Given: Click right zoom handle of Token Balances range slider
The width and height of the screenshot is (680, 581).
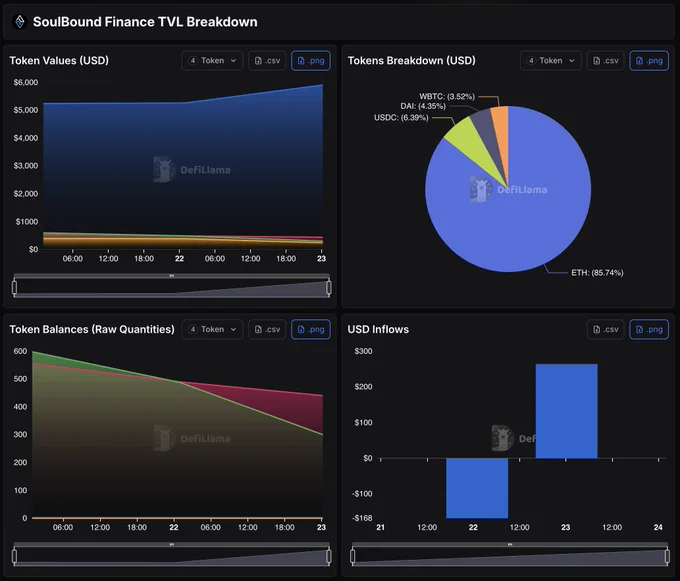Looking at the screenshot, I should coord(329,556).
